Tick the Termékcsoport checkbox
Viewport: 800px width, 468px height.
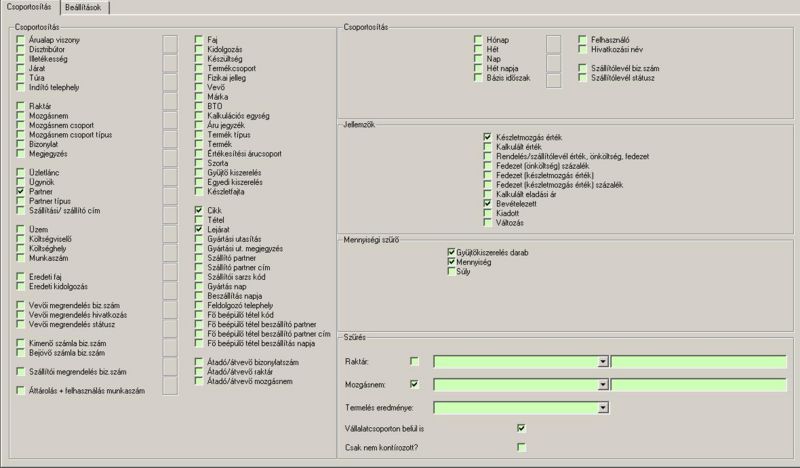click(199, 67)
